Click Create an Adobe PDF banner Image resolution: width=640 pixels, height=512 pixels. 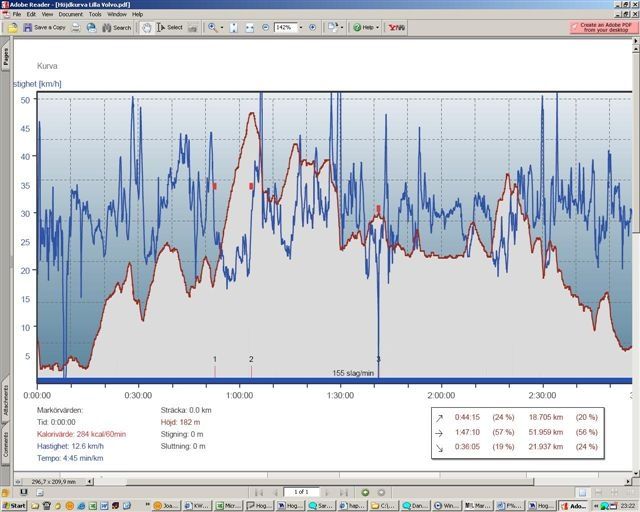tap(603, 28)
